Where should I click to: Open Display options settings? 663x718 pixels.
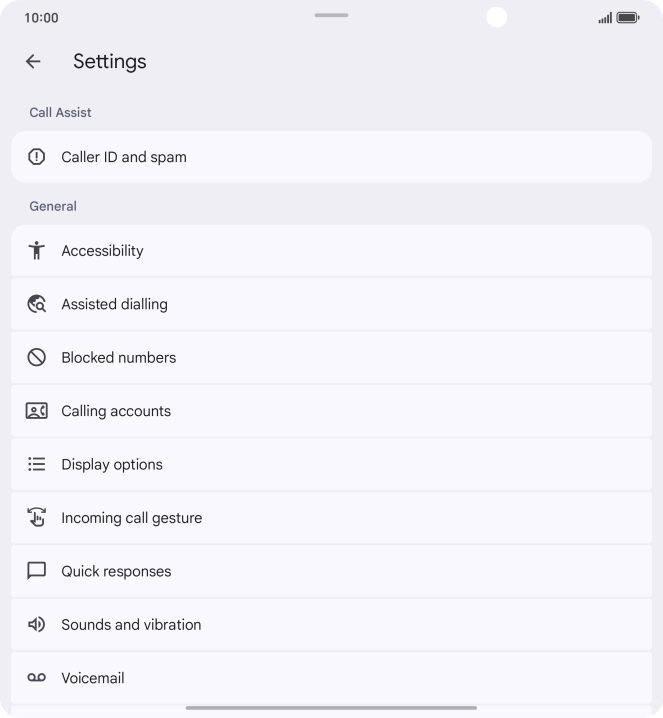click(x=330, y=464)
